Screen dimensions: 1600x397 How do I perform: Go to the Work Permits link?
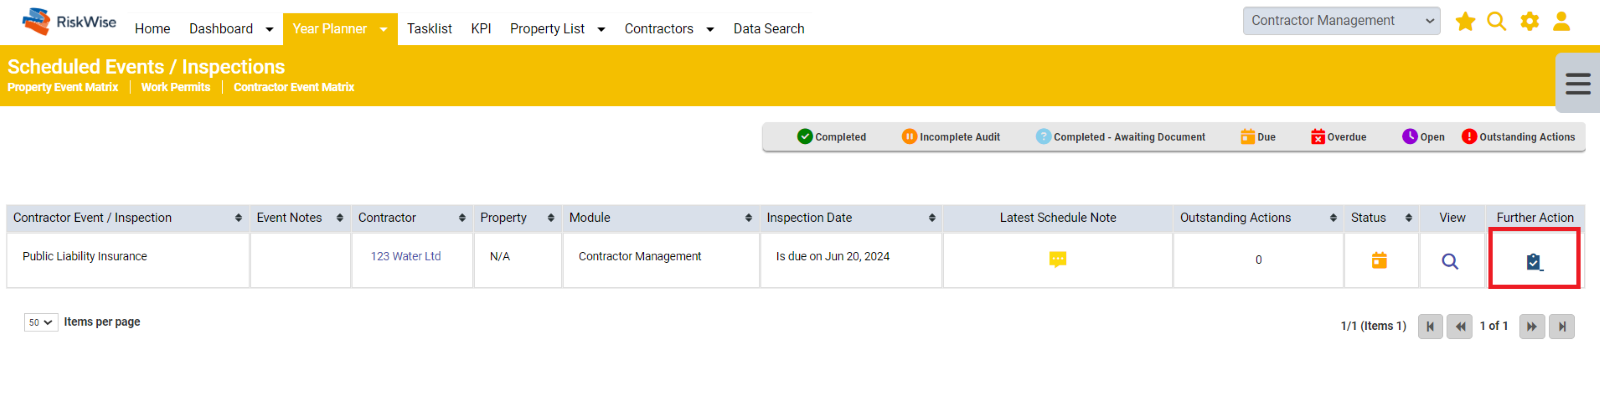pyautogui.click(x=175, y=87)
